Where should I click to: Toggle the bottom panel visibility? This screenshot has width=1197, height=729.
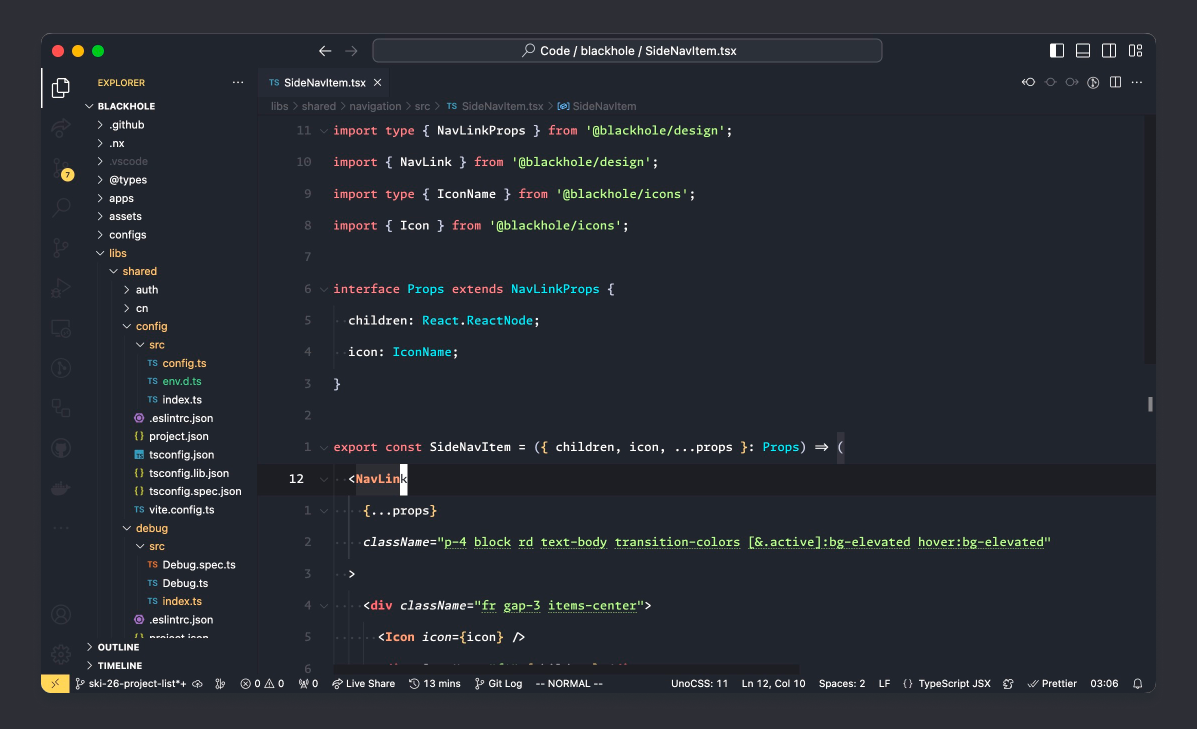pos(1083,51)
